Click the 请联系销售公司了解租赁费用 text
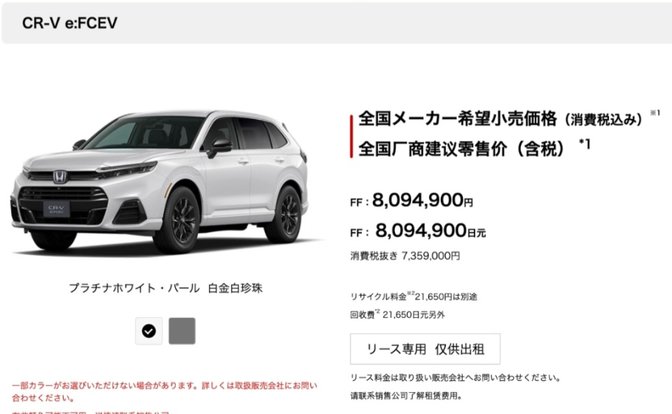 [x=406, y=396]
